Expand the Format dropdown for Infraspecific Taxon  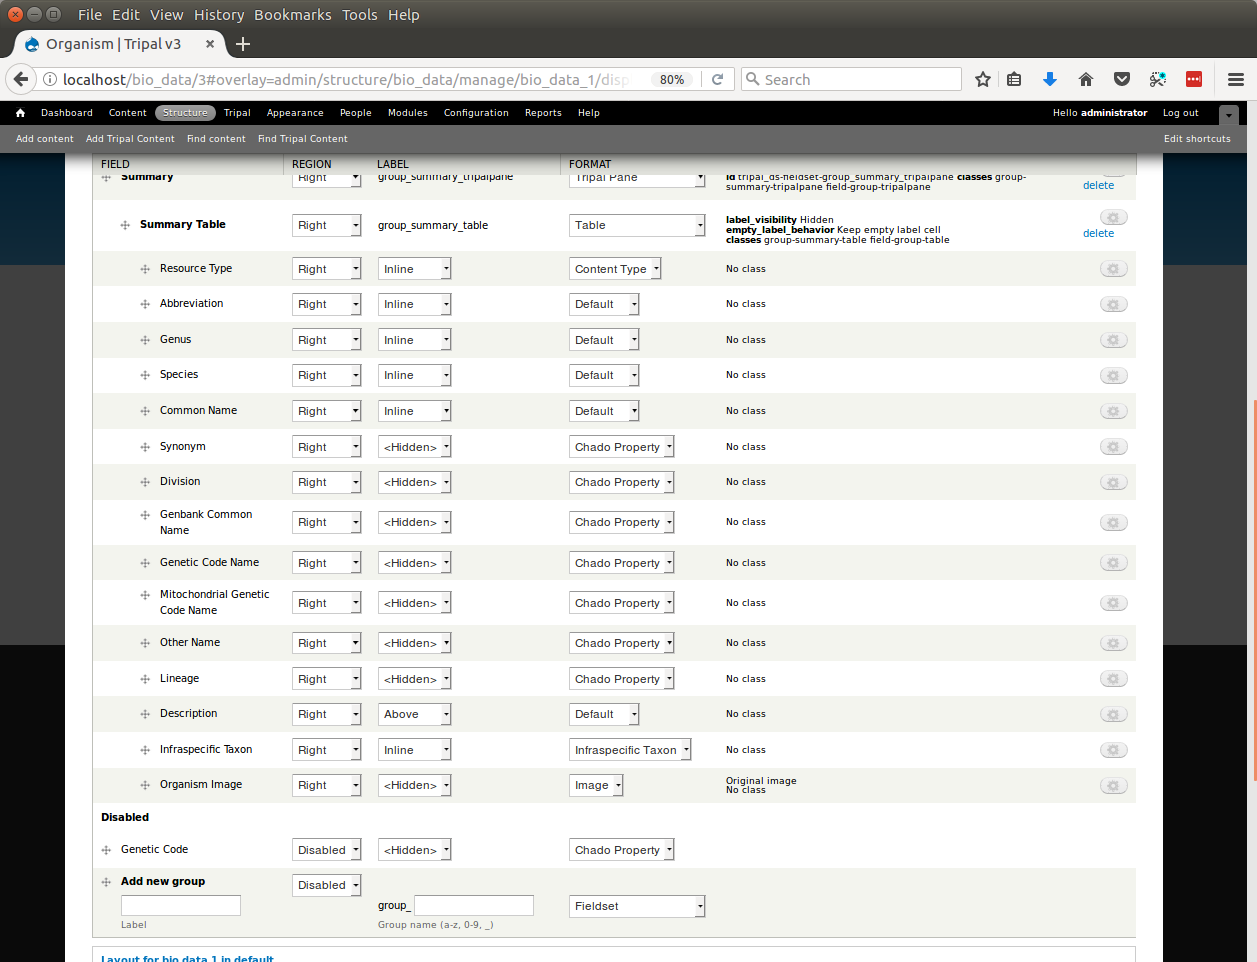tap(630, 750)
